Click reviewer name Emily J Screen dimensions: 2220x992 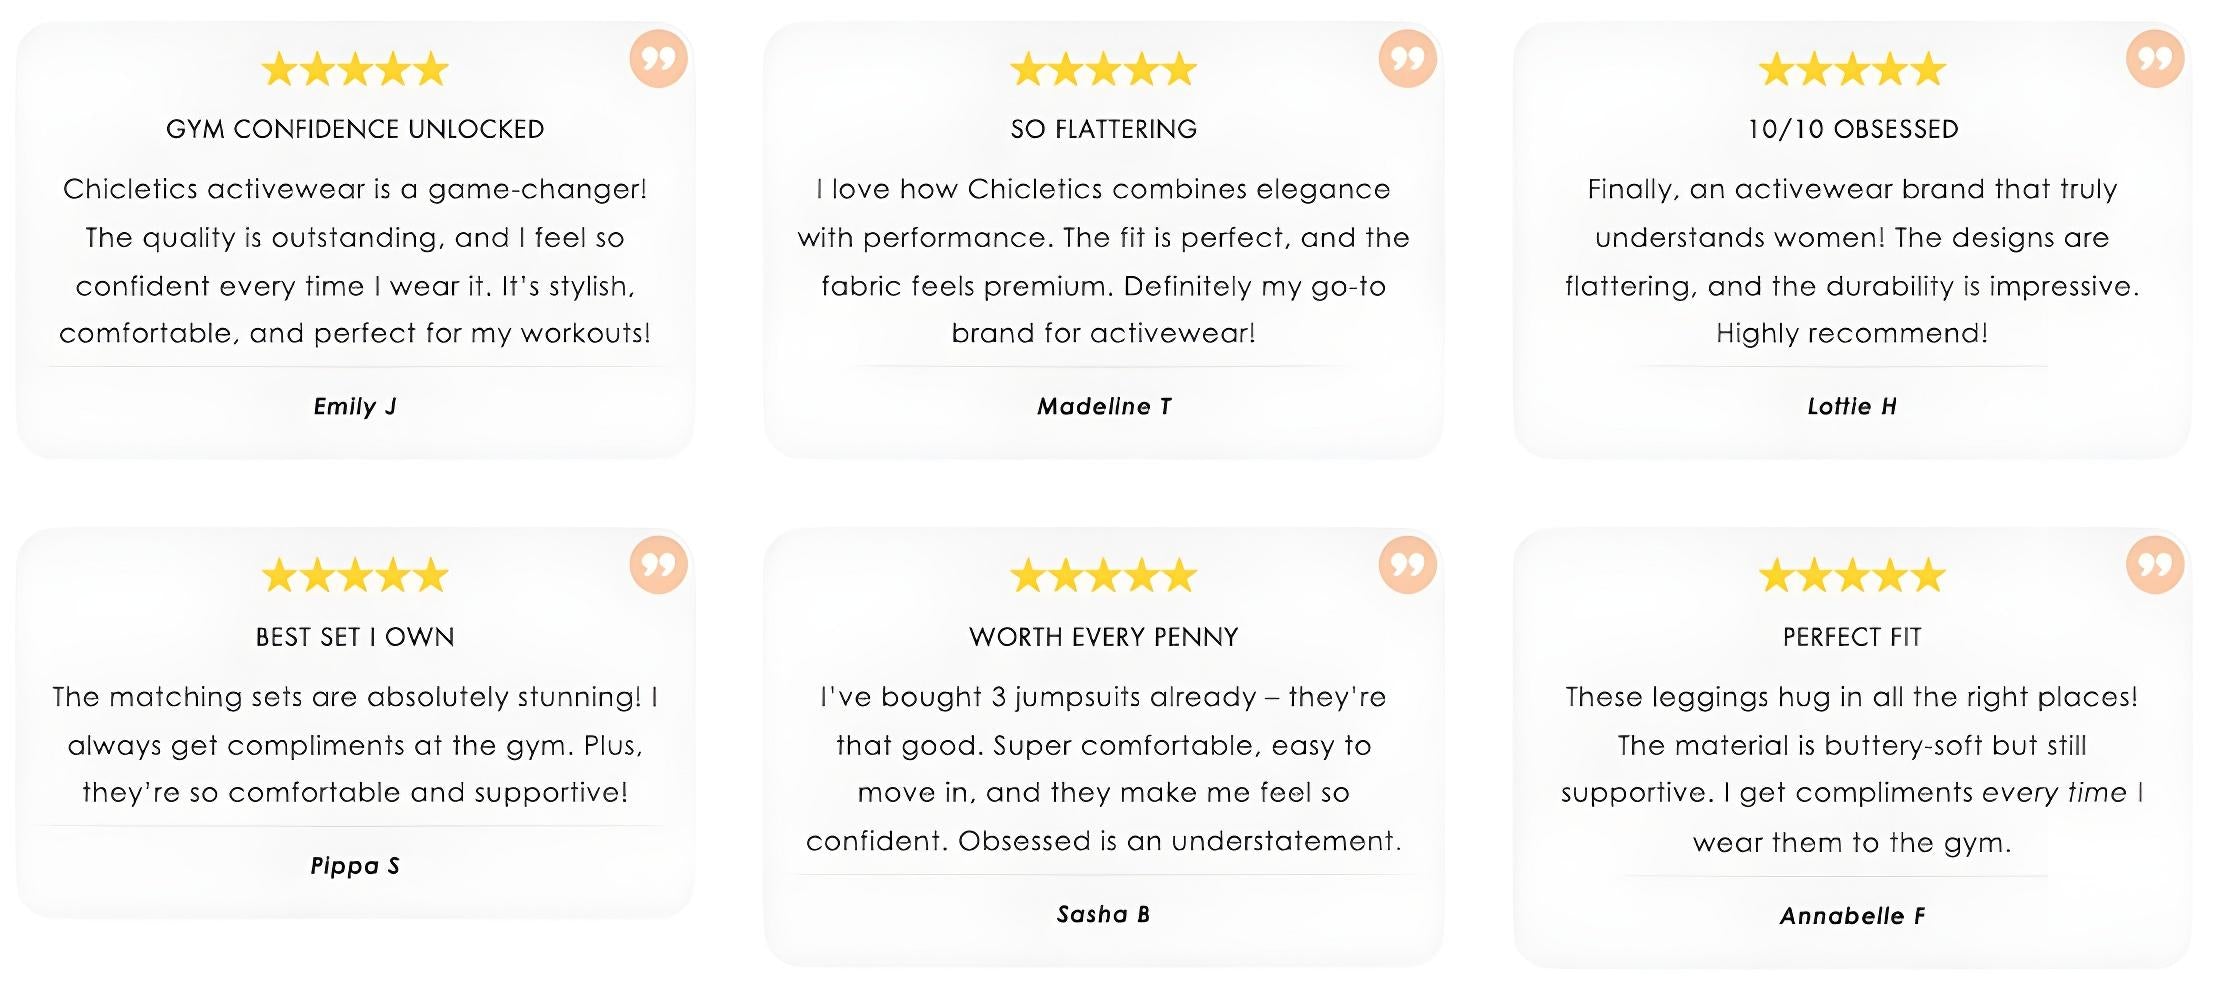click(355, 406)
